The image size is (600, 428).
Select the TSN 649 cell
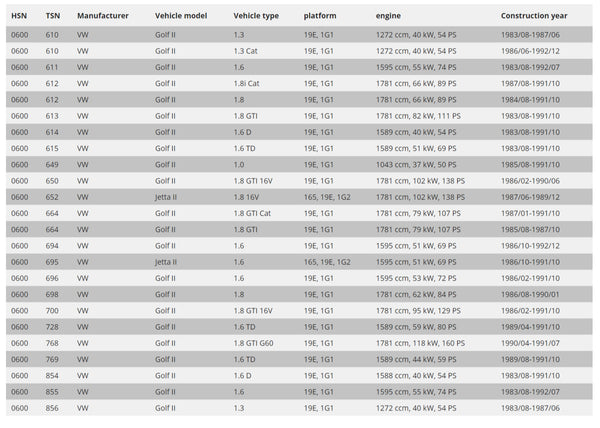[x=53, y=164]
